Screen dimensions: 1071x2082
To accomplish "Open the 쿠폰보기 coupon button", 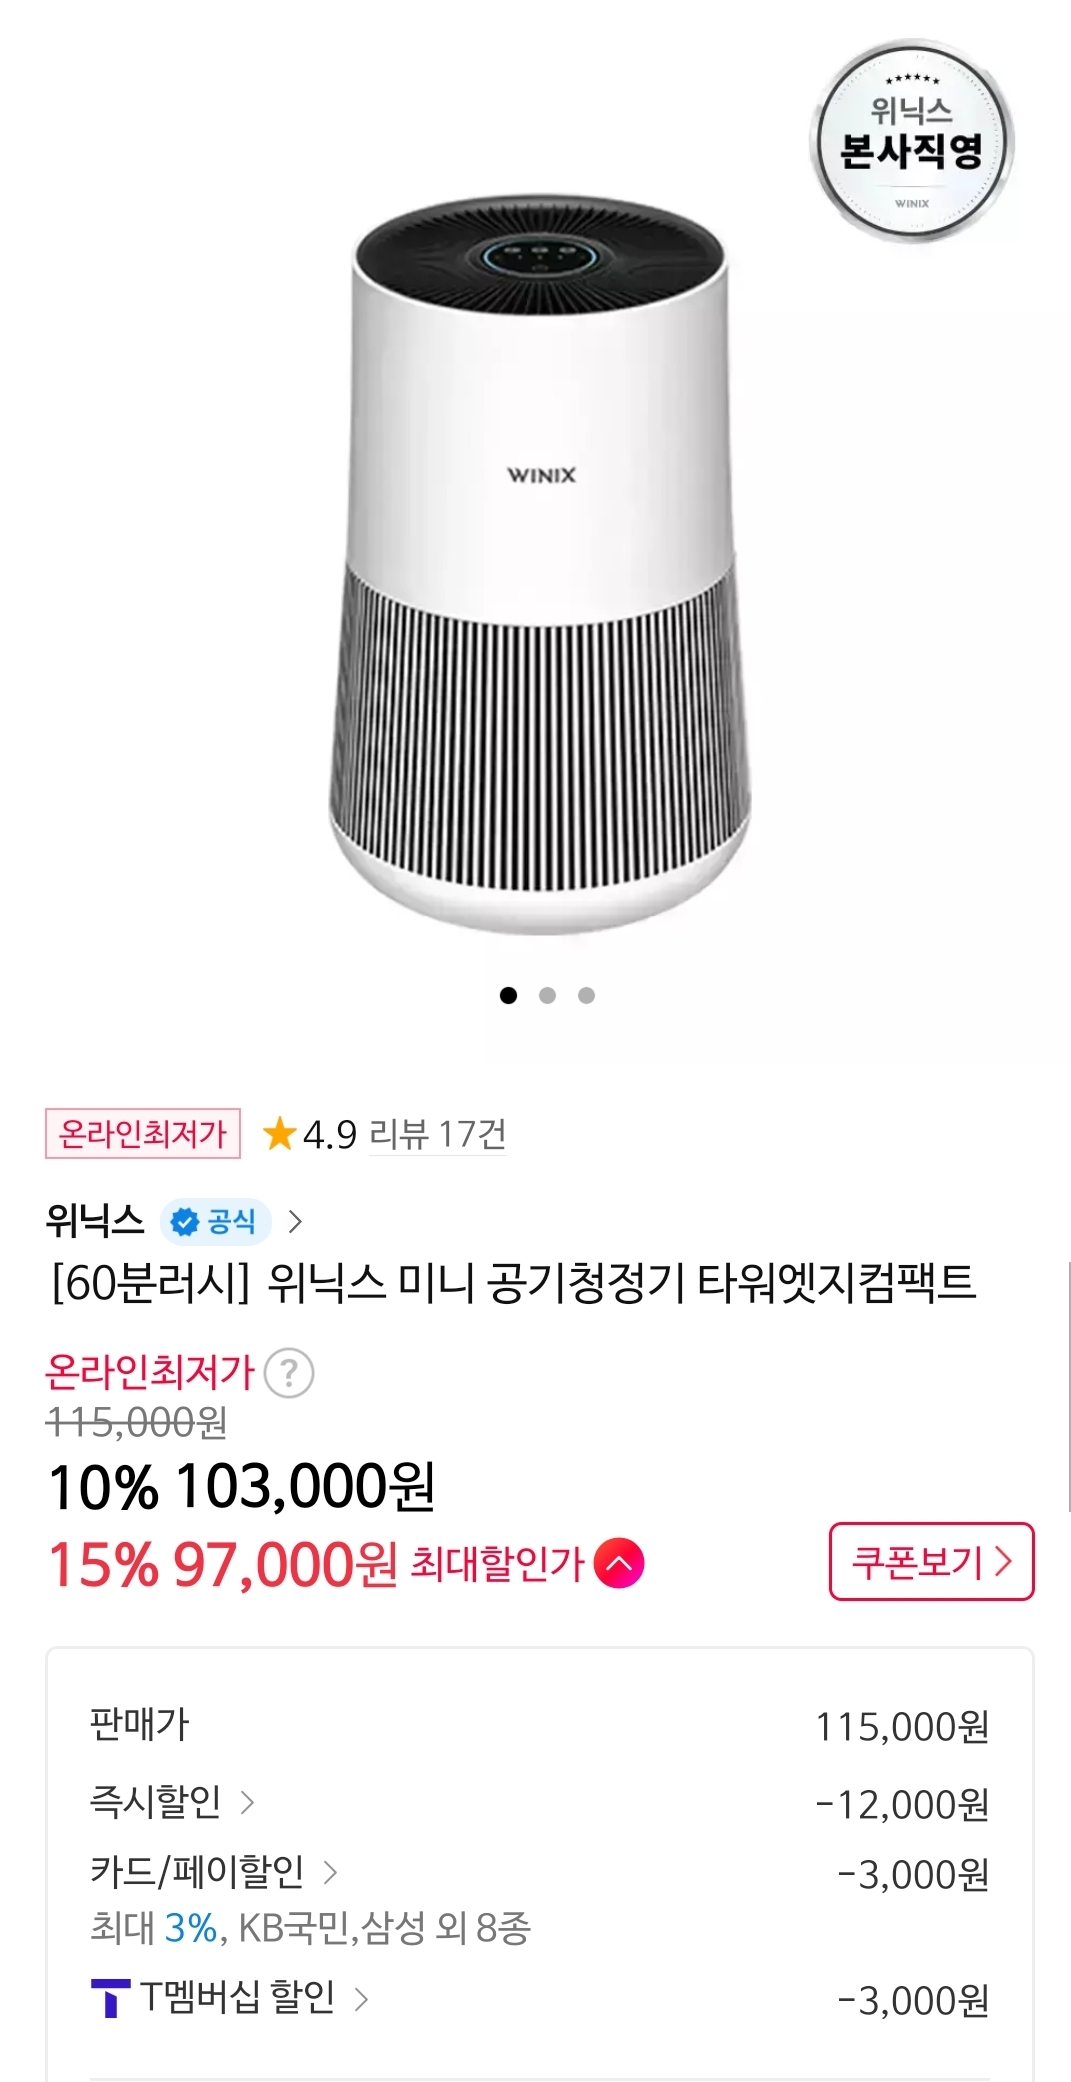I will tap(931, 1561).
